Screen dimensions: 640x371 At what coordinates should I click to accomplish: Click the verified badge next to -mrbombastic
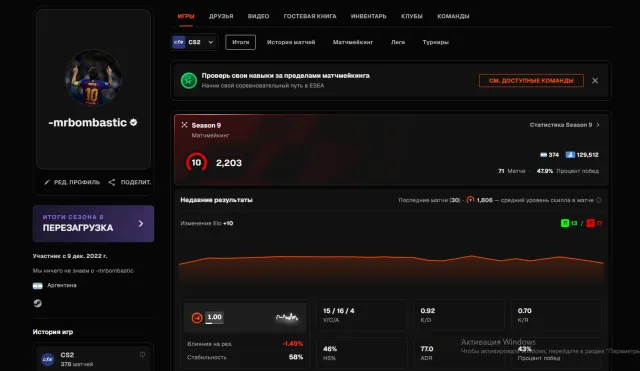[x=133, y=122]
